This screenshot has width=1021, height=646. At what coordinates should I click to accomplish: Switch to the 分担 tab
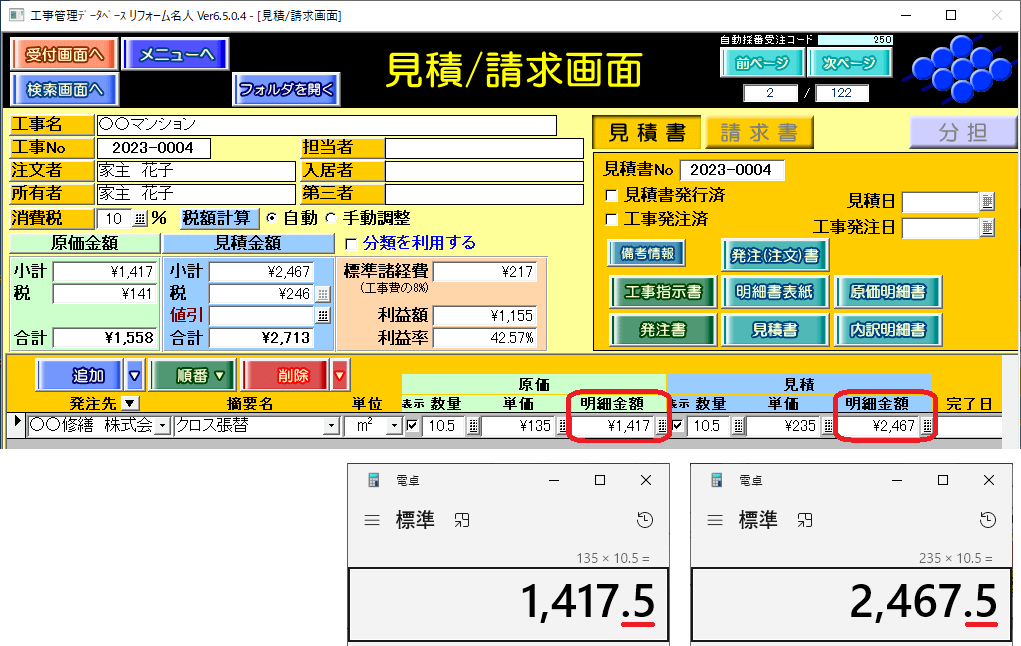(x=962, y=133)
